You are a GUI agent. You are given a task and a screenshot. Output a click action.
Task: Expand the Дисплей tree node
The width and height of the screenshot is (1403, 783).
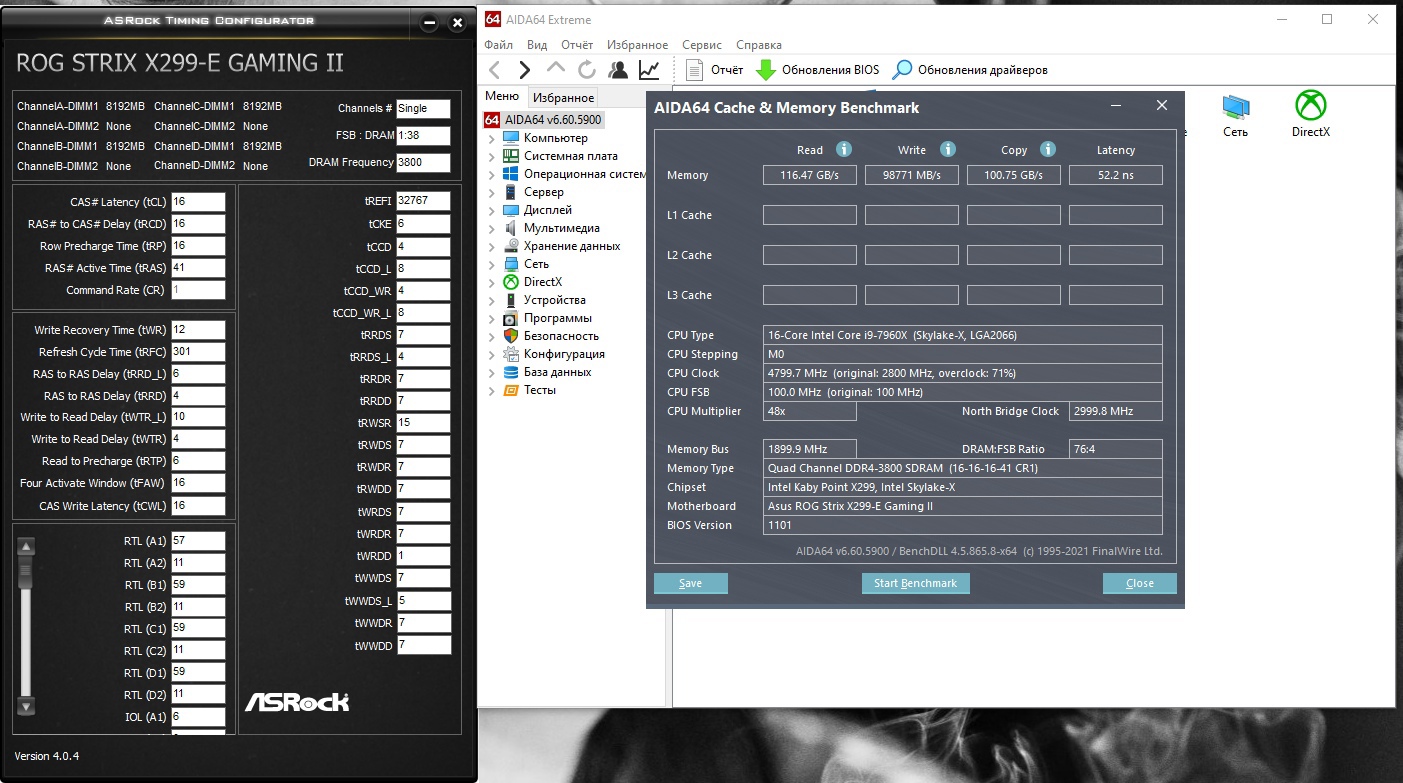coord(492,210)
